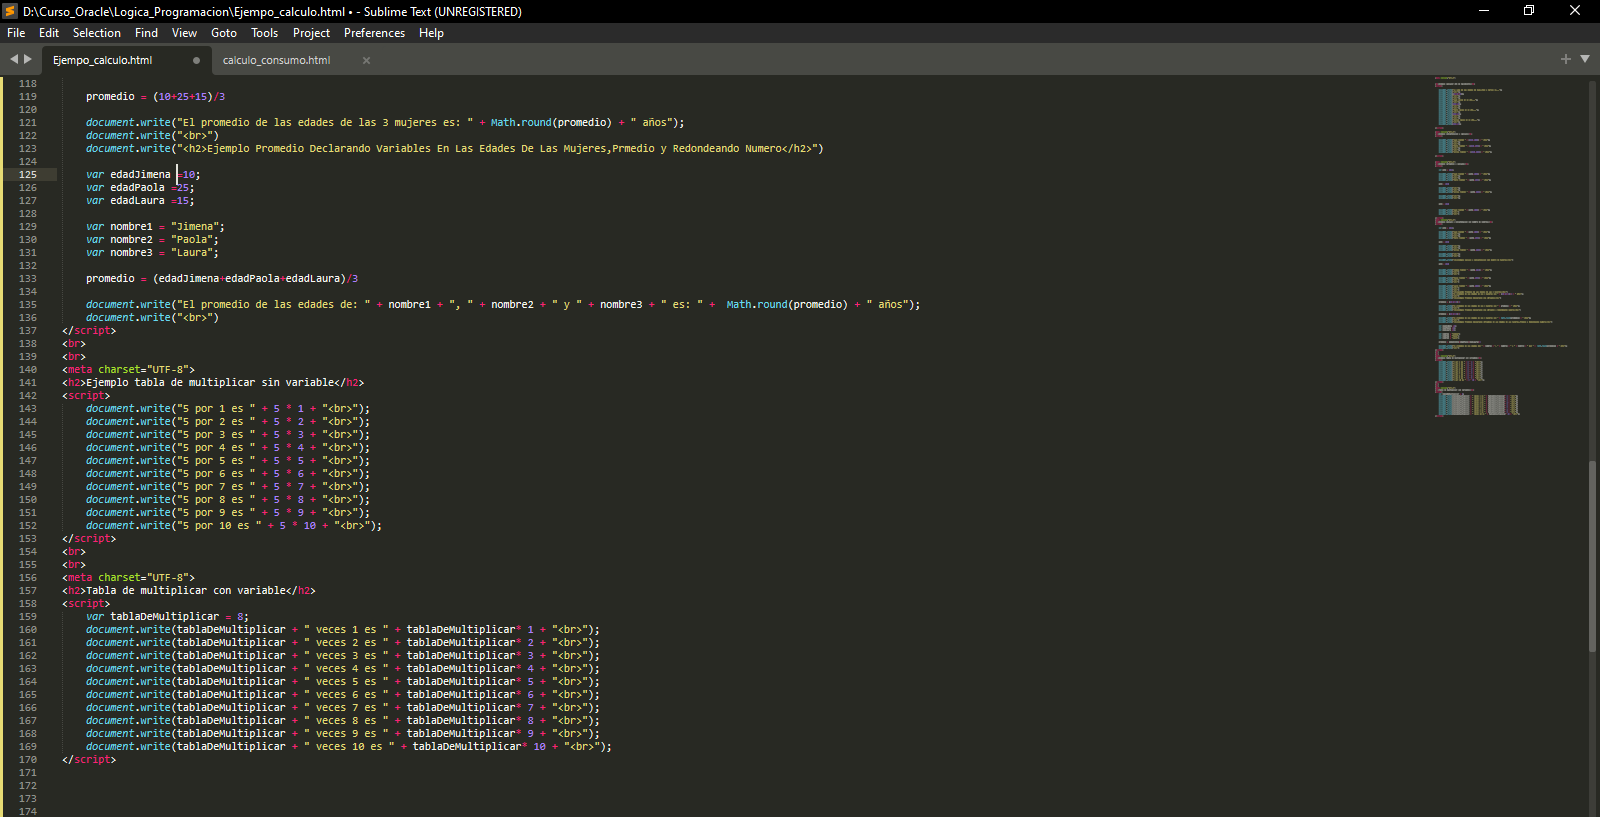Image resolution: width=1600 pixels, height=817 pixels.
Task: Open the Edit menu
Action: tap(49, 33)
